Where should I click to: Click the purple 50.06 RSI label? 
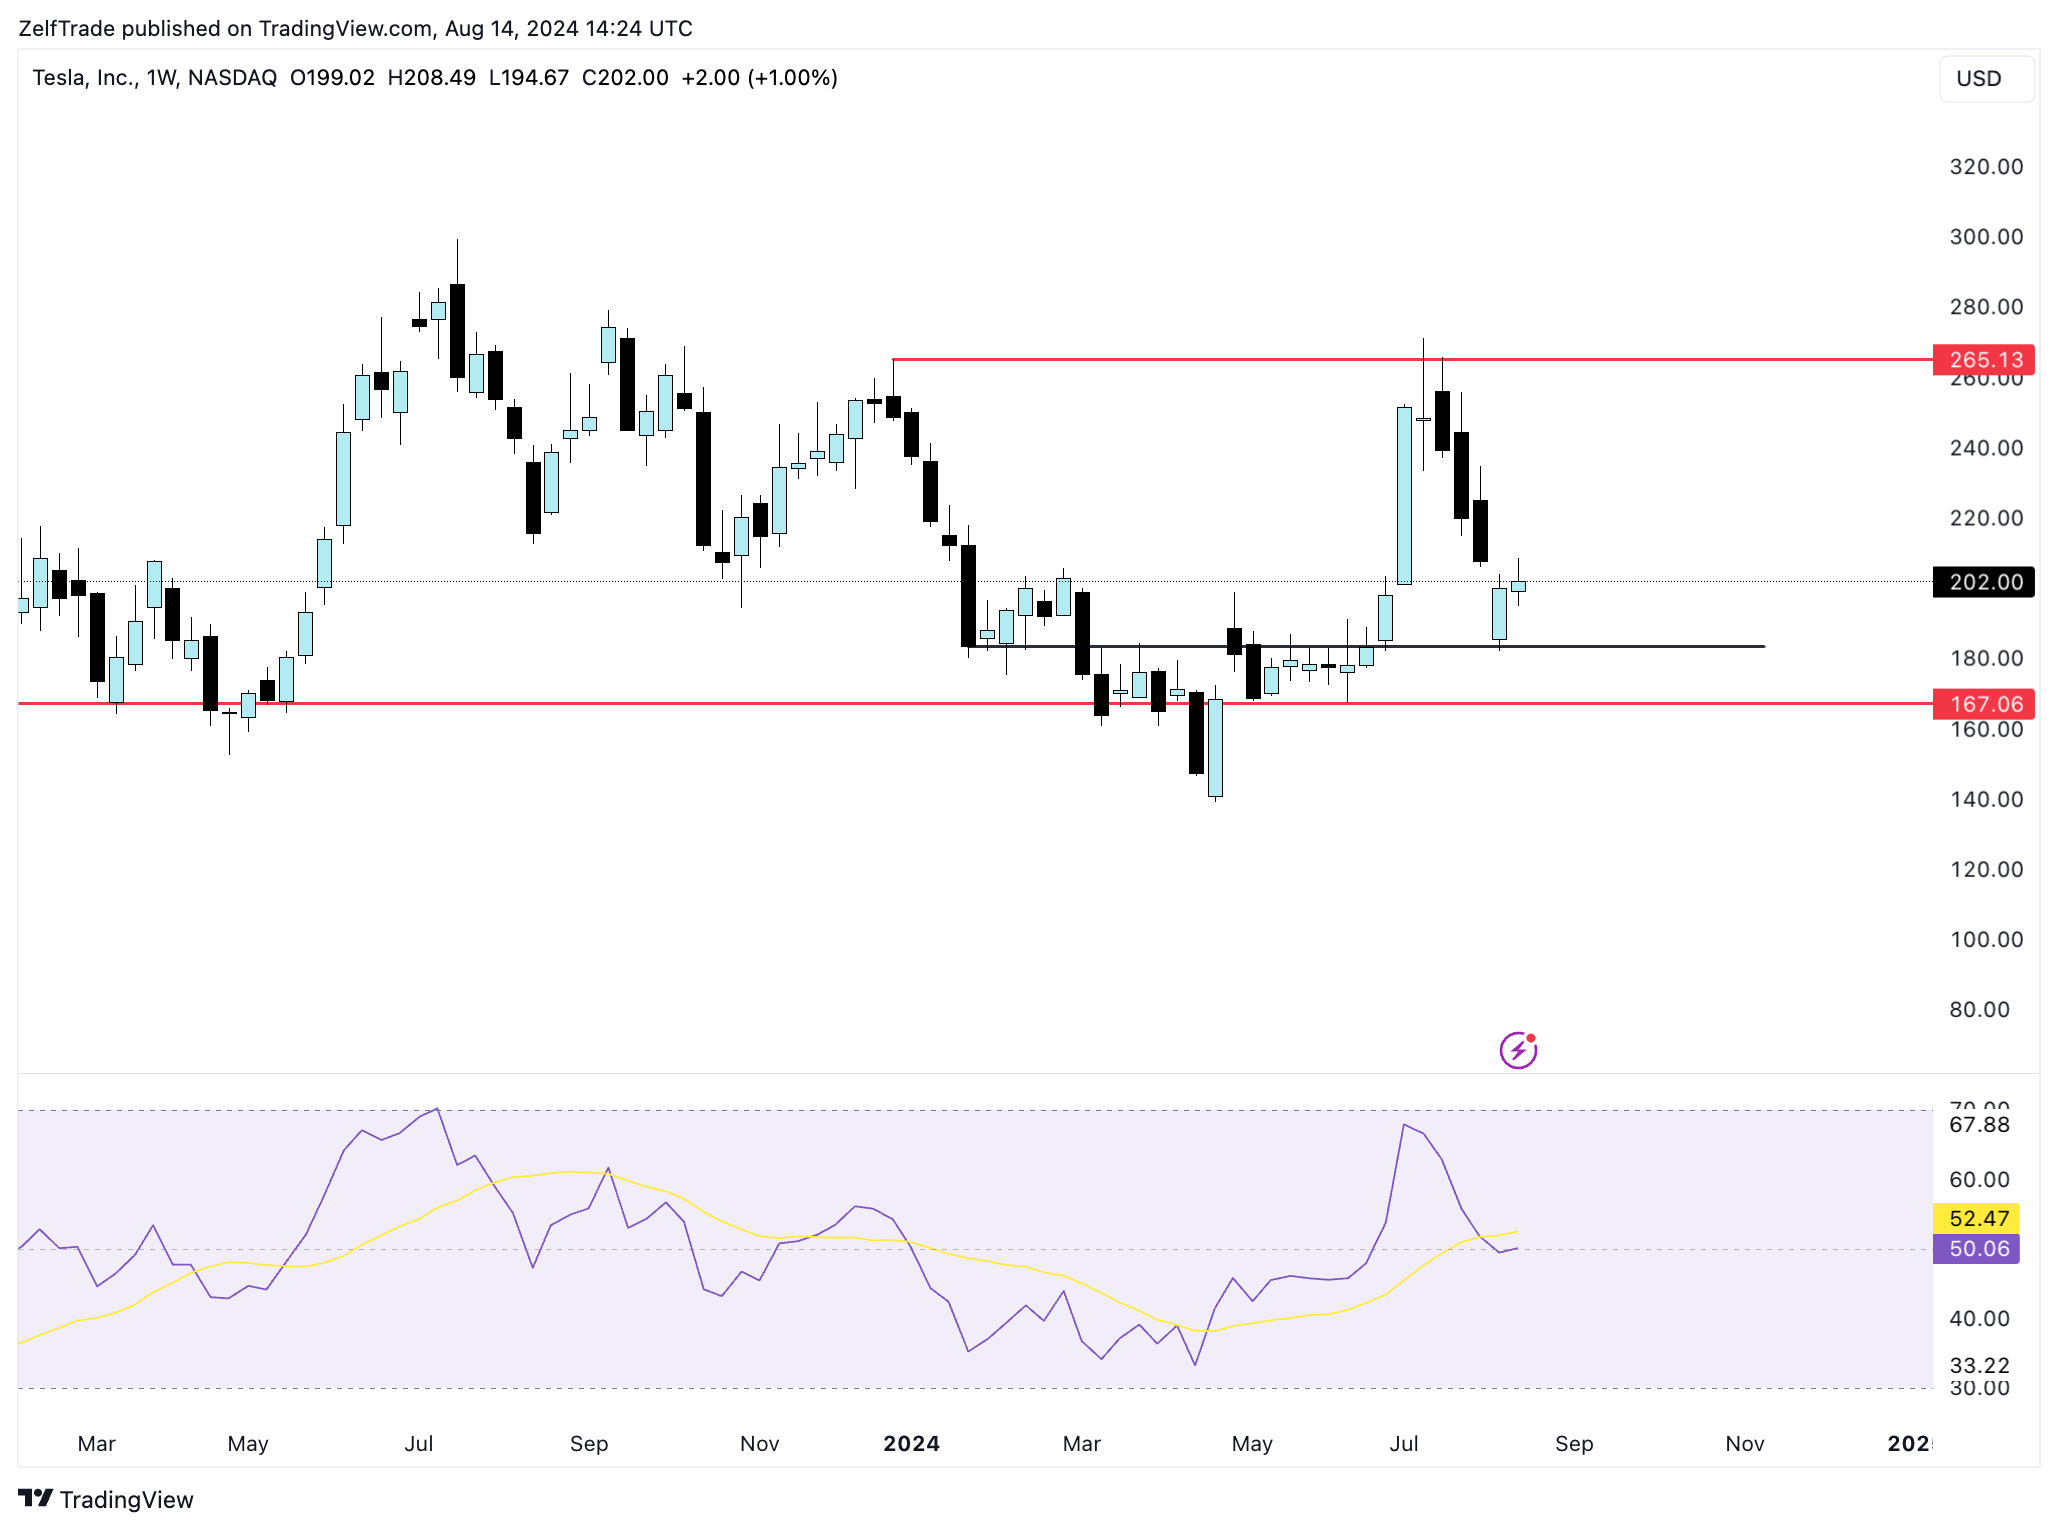tap(1977, 1248)
